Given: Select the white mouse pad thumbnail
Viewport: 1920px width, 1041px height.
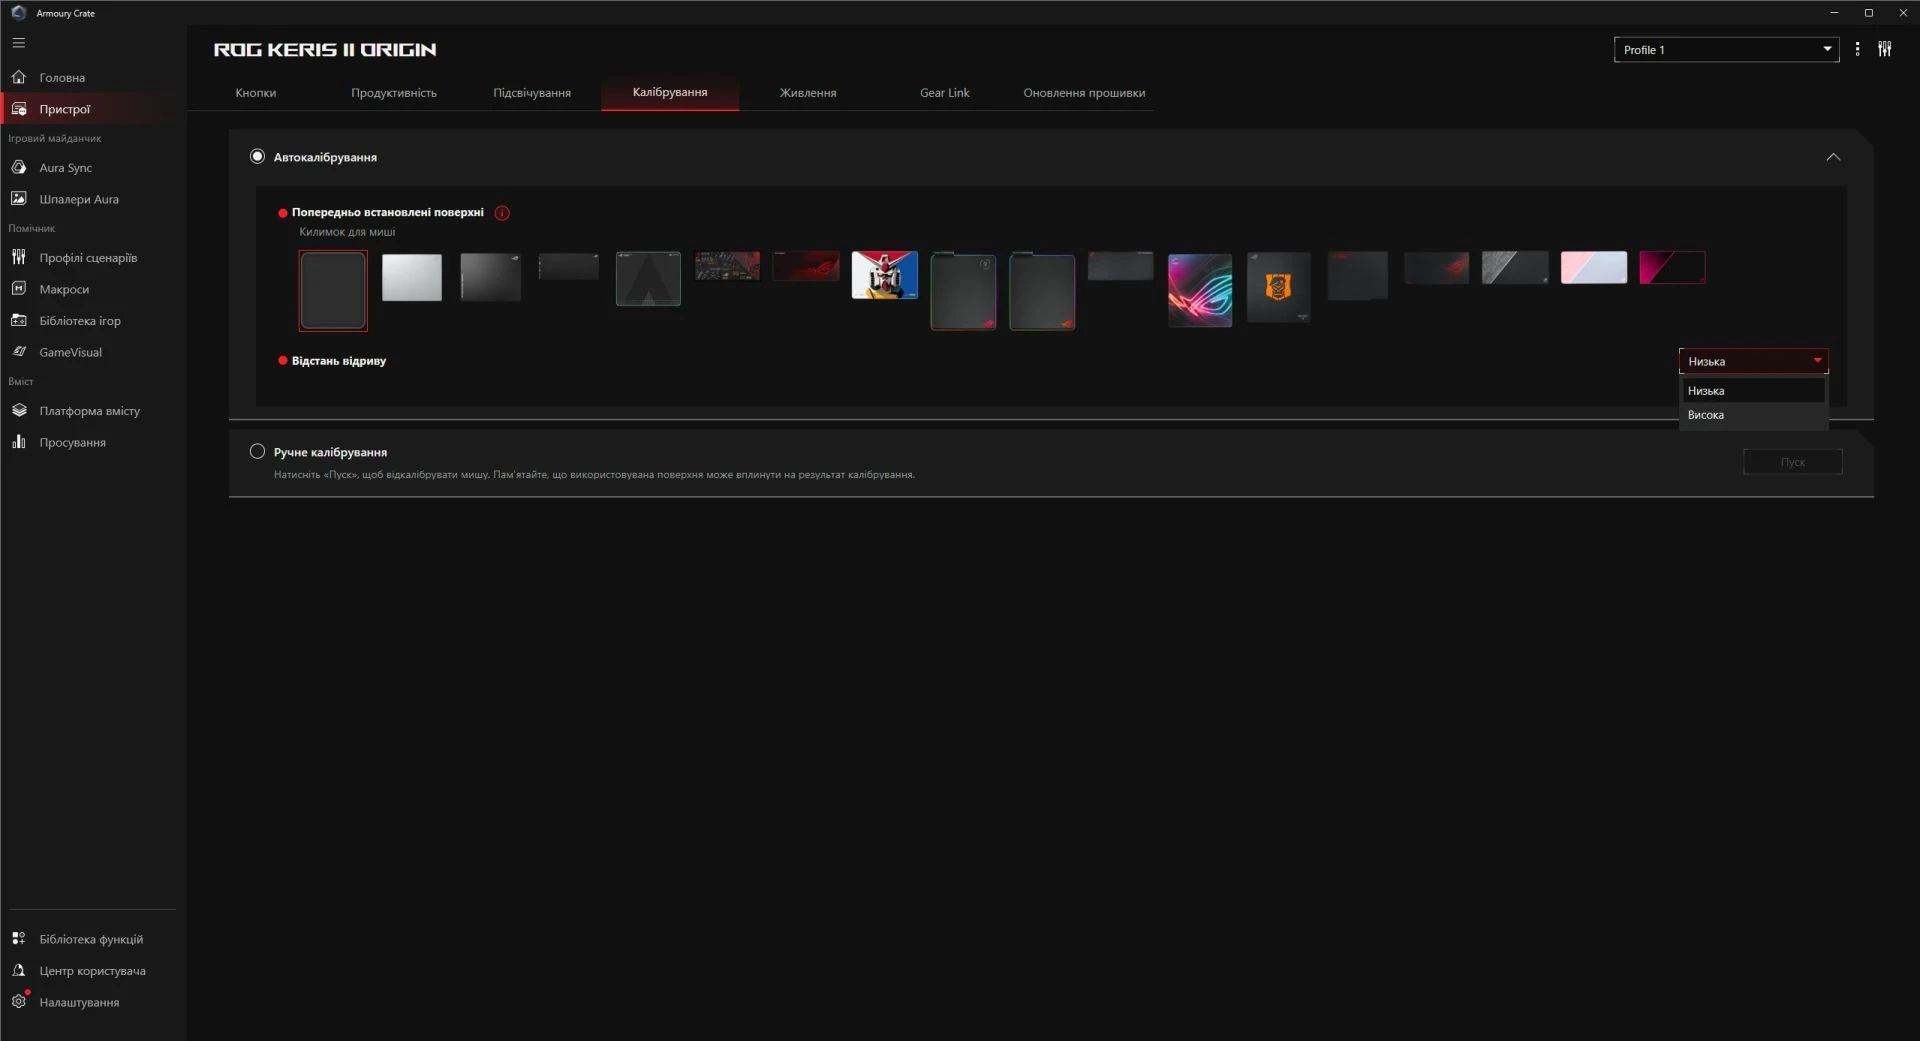Looking at the screenshot, I should point(412,277).
